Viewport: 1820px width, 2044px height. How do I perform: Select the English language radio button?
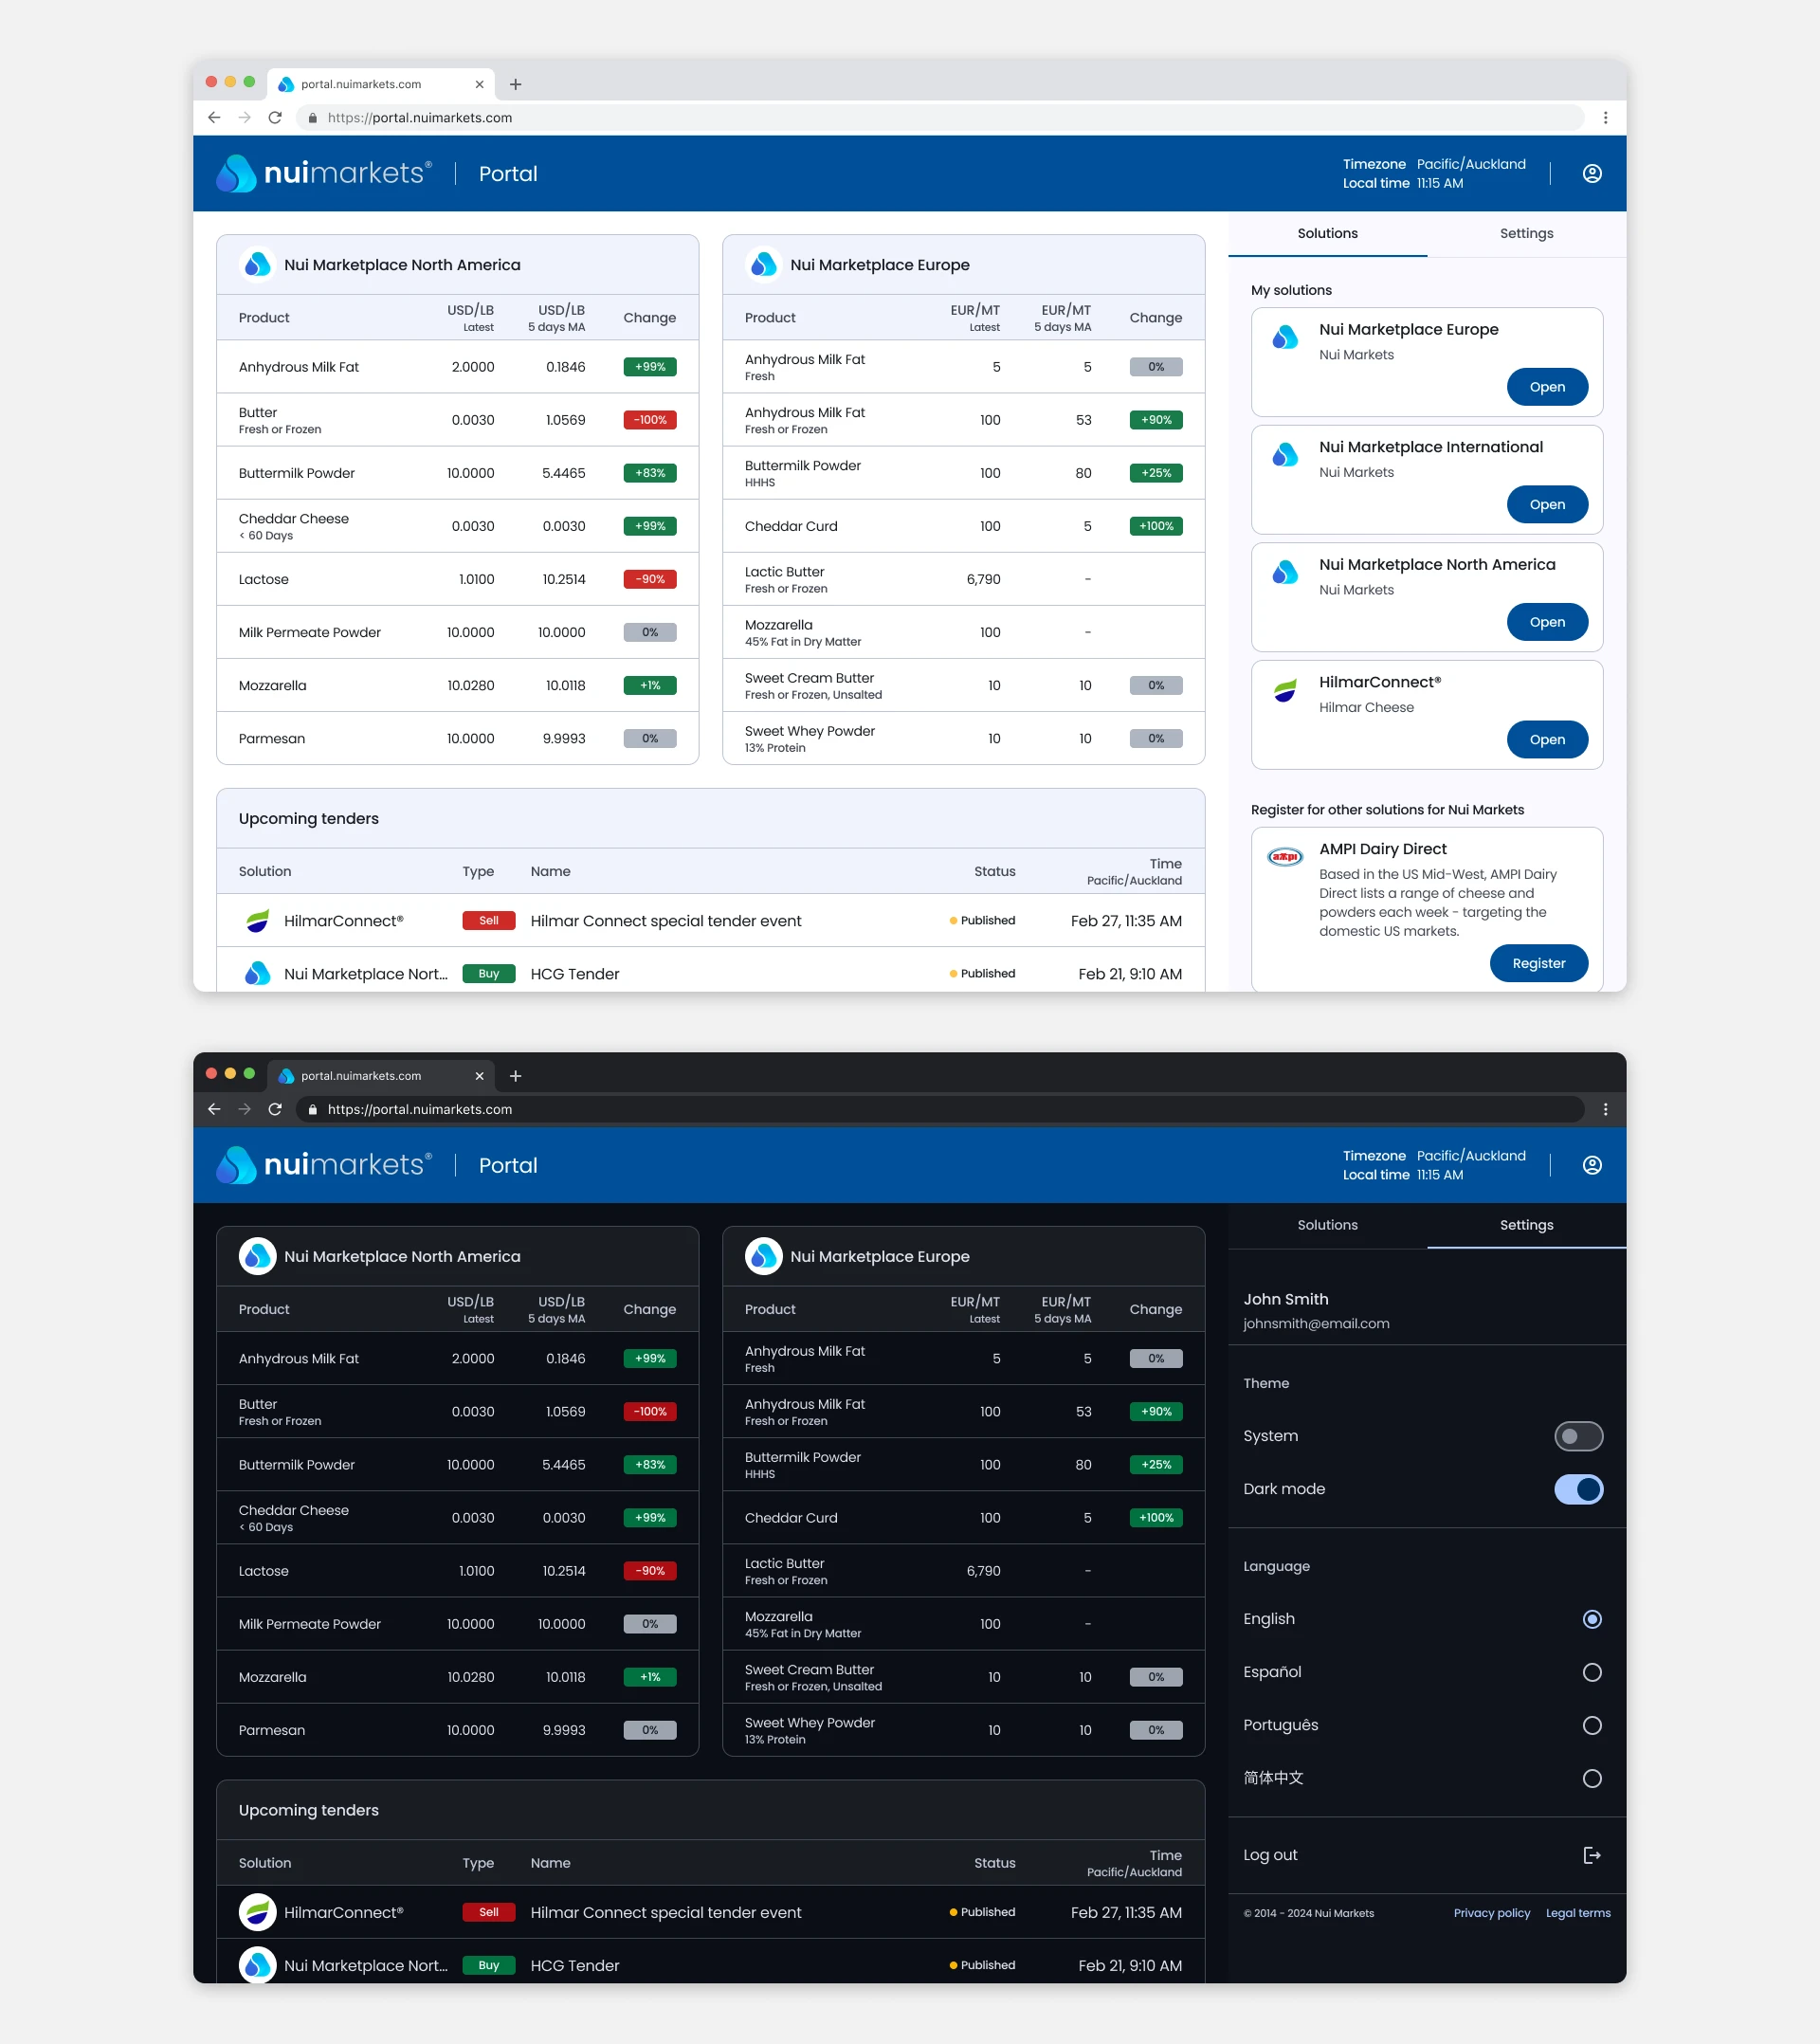[1592, 1619]
